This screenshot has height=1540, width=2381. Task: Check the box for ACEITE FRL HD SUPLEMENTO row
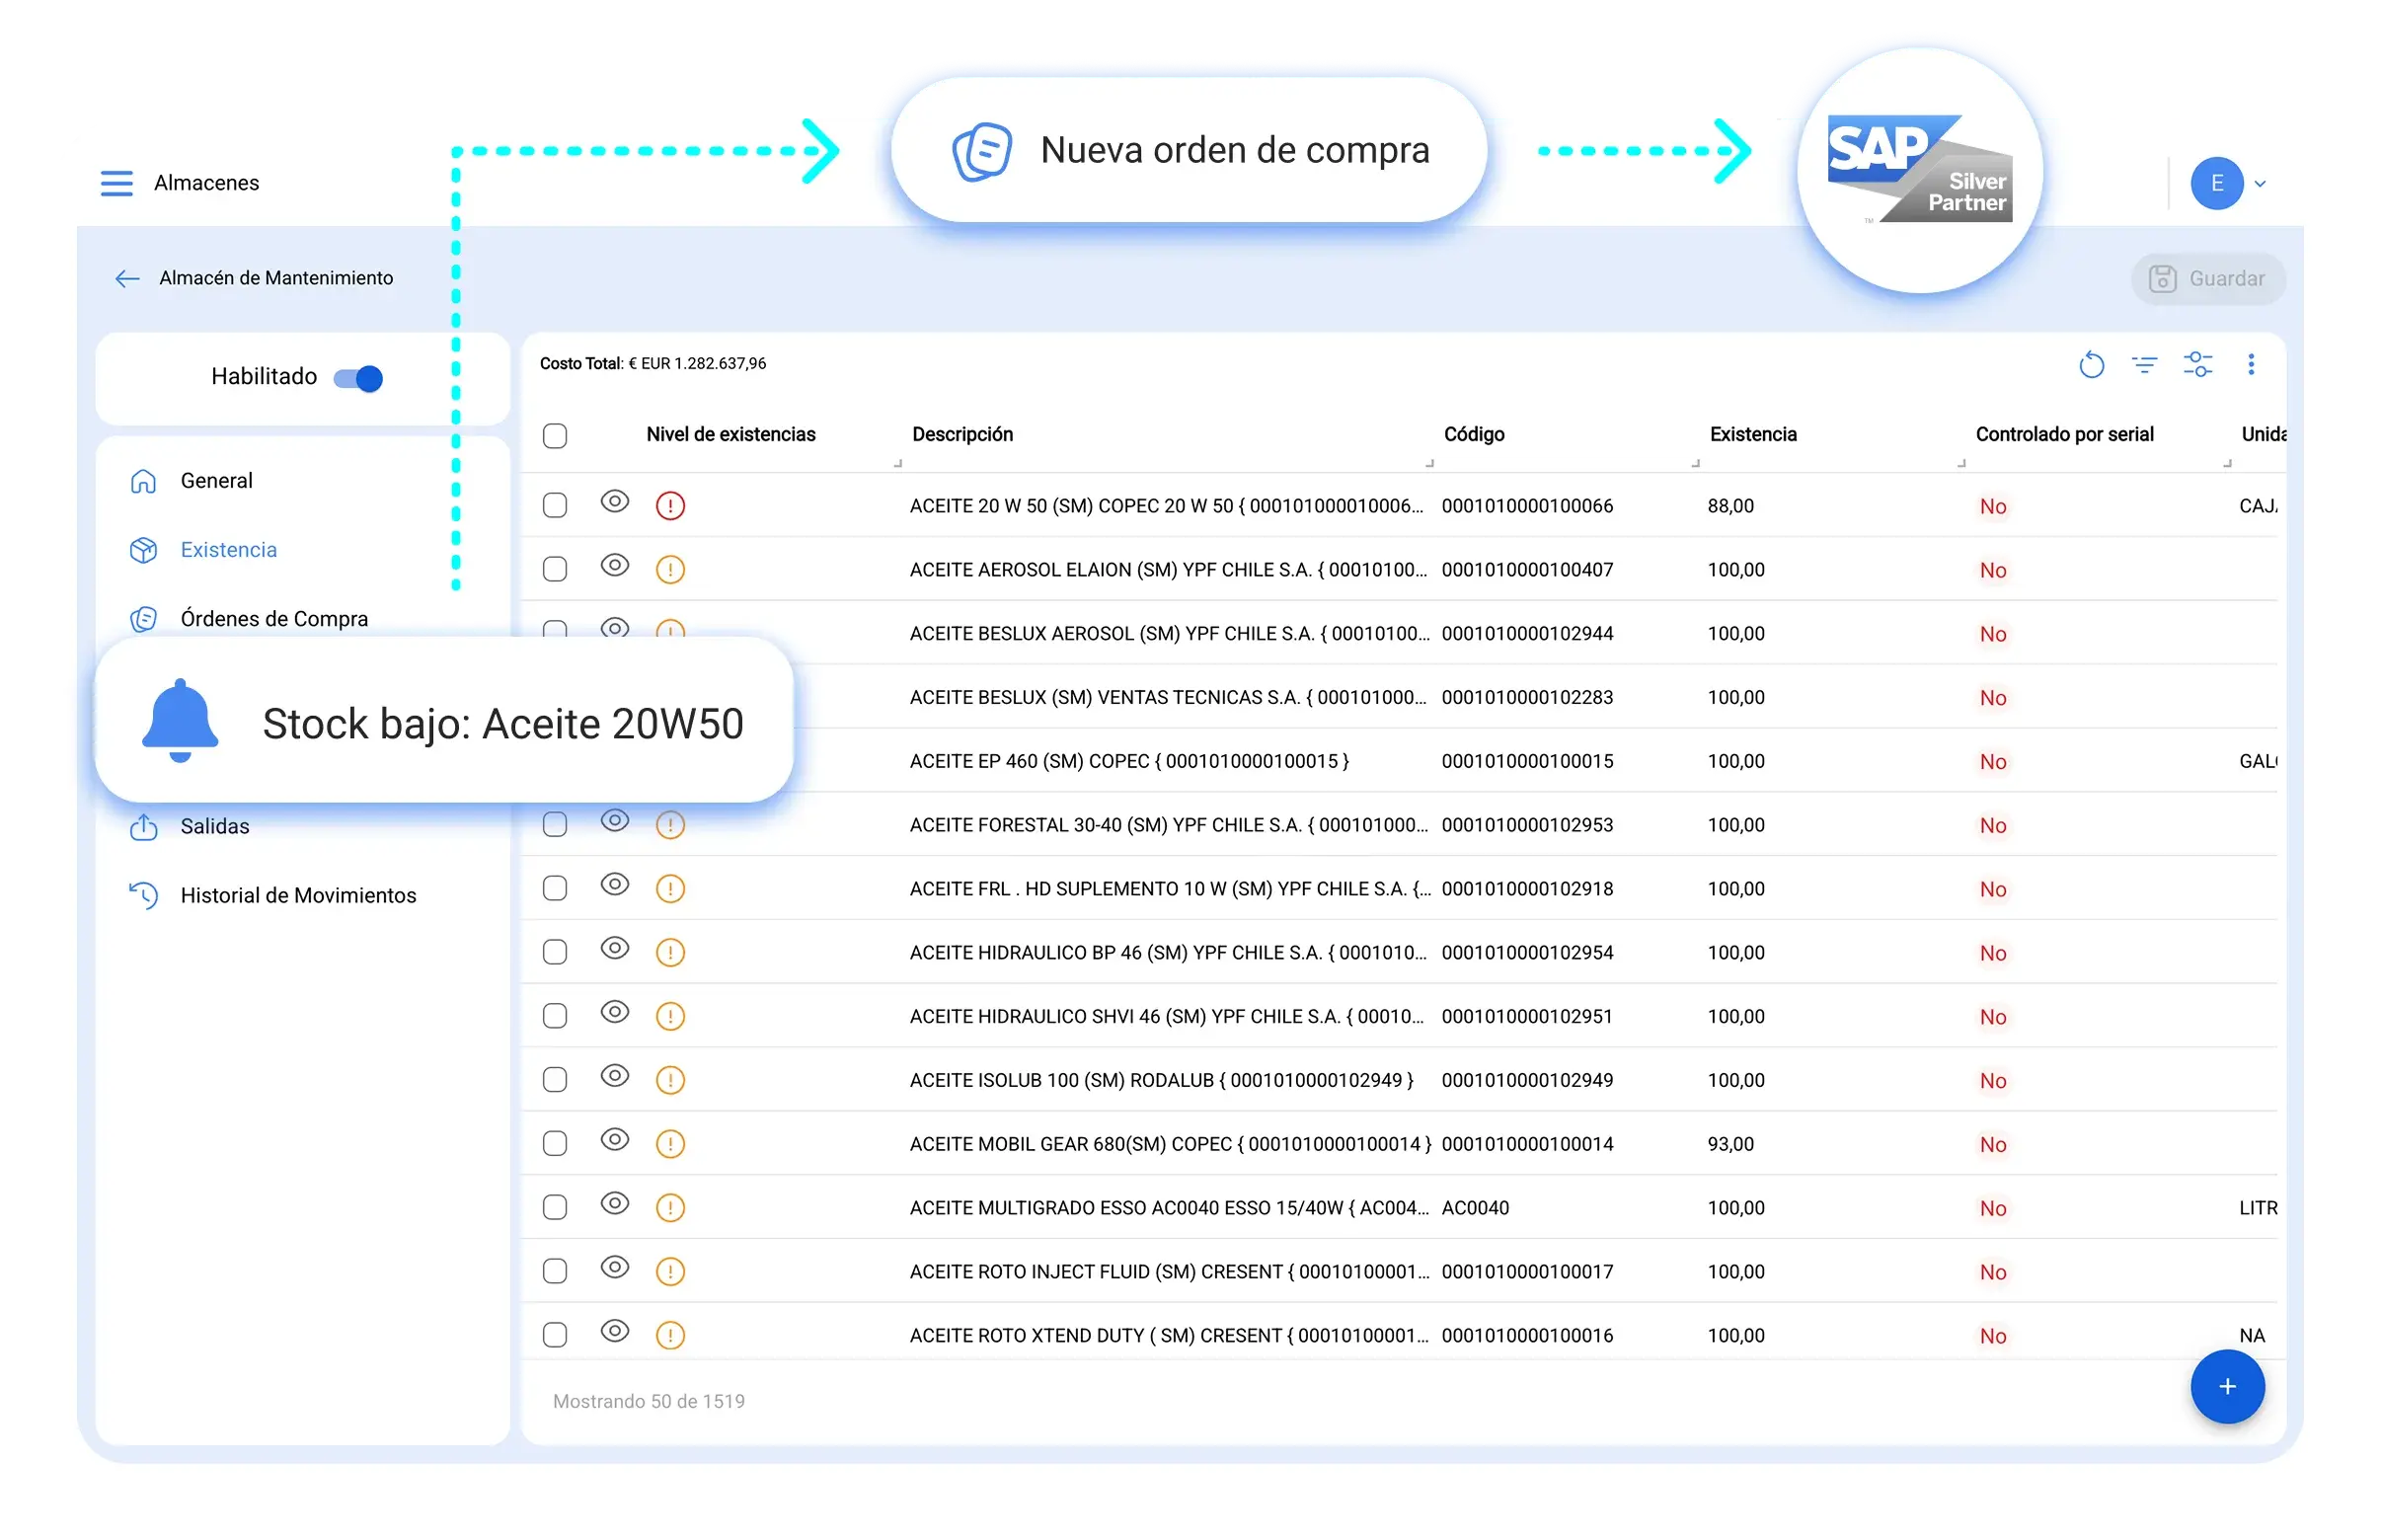pos(554,888)
